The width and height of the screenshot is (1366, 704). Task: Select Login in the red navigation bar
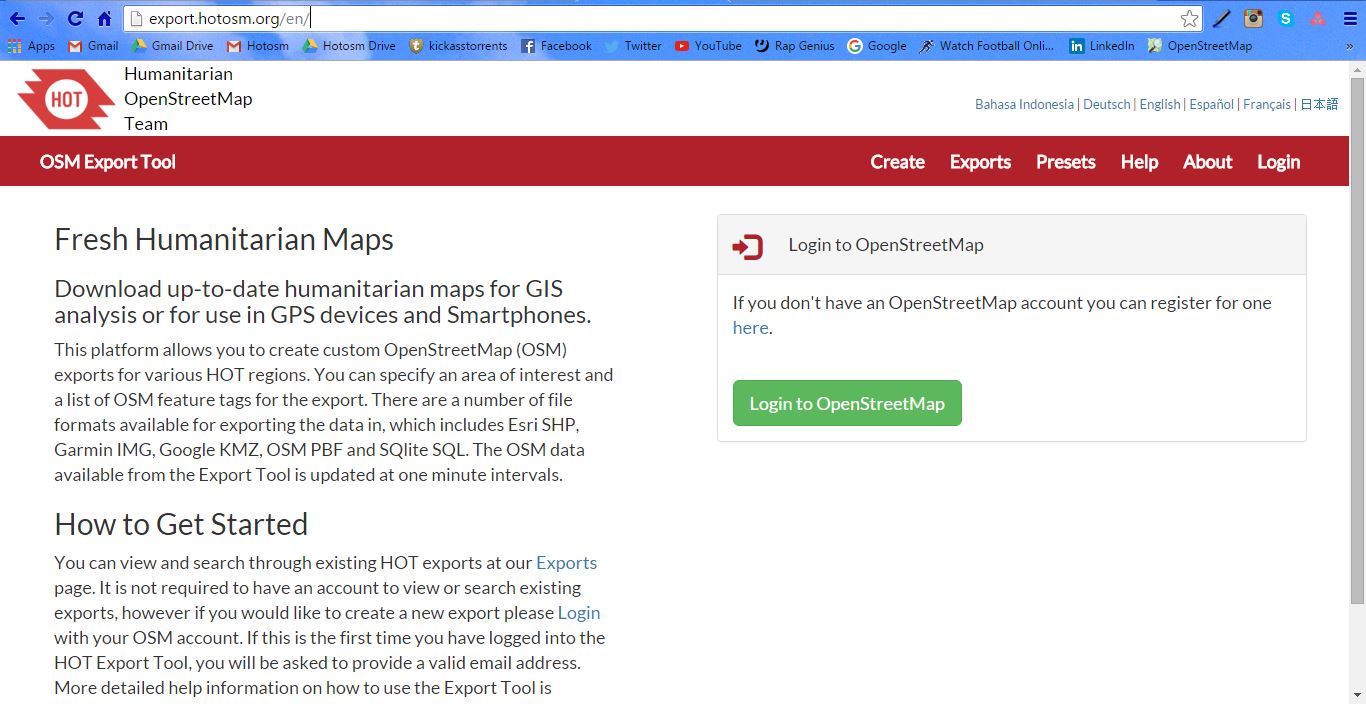tap(1278, 162)
